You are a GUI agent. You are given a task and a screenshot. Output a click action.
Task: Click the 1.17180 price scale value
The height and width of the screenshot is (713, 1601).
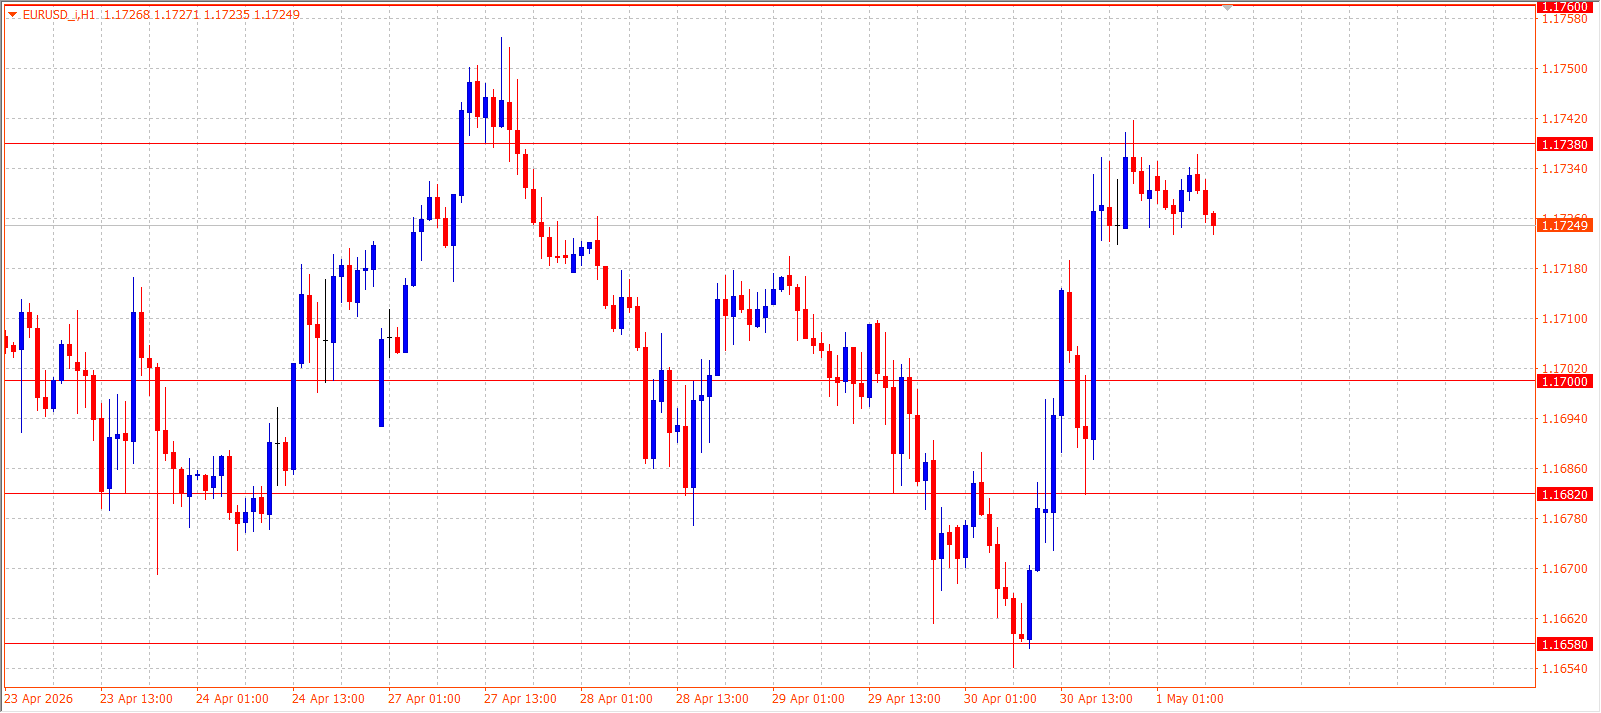coord(1565,269)
